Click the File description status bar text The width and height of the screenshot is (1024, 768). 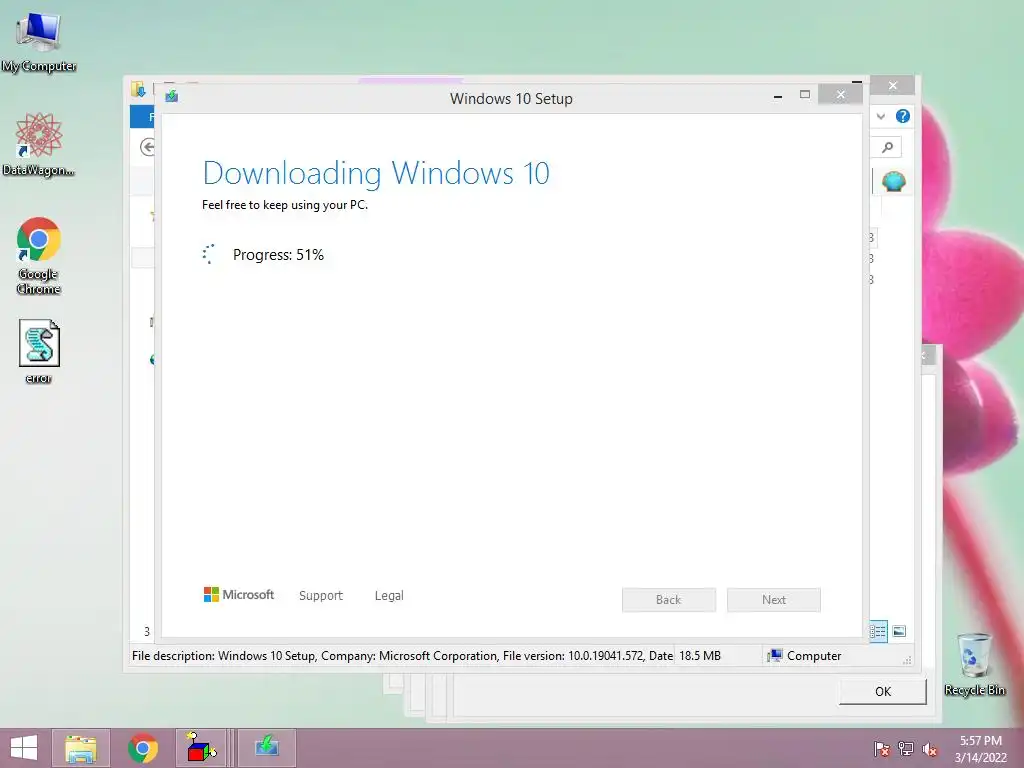pos(402,656)
